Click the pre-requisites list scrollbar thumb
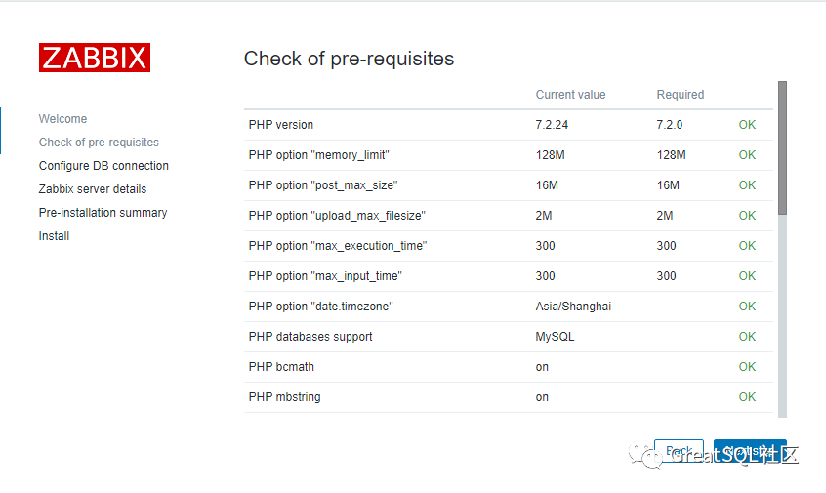Screen dimensions: 826x493 782,147
